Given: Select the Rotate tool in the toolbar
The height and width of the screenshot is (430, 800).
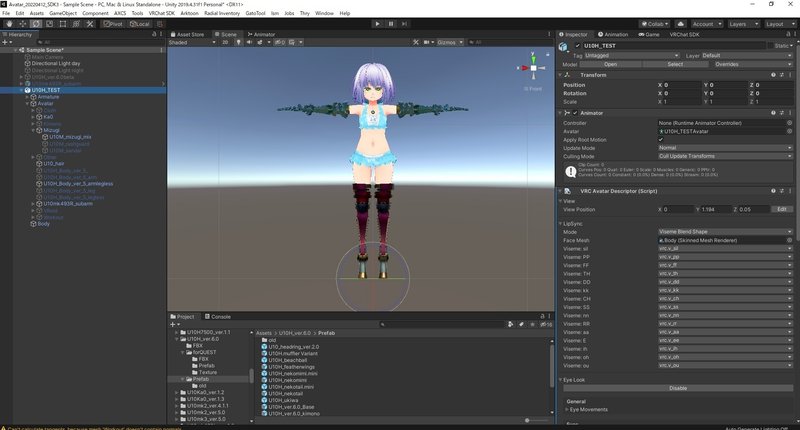Looking at the screenshot, I should point(36,24).
